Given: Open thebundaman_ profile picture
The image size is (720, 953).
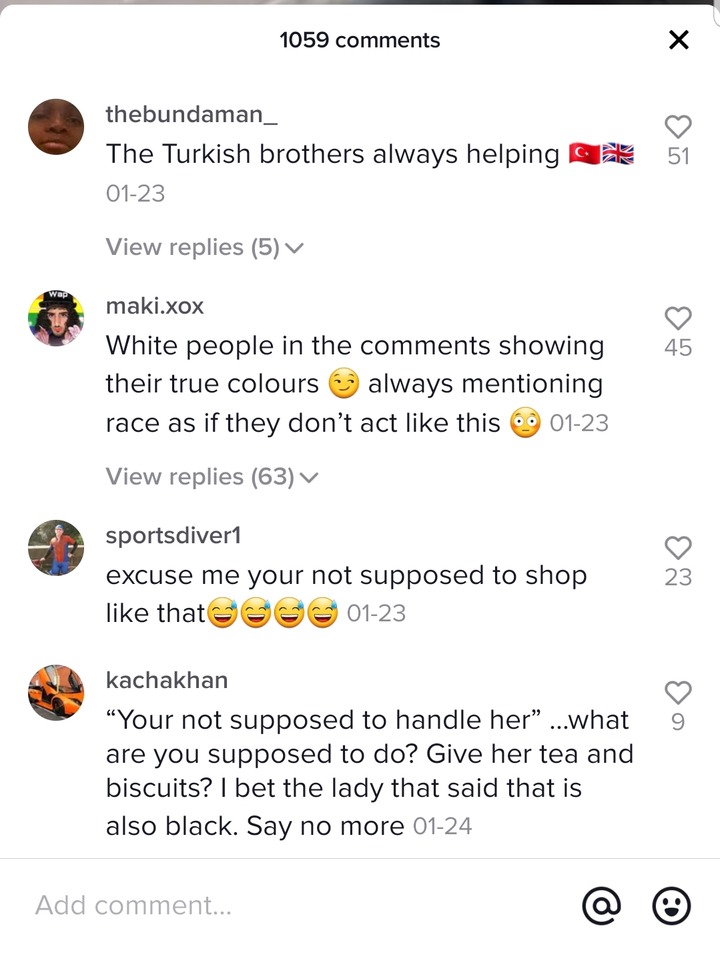Looking at the screenshot, I should pyautogui.click(x=56, y=127).
